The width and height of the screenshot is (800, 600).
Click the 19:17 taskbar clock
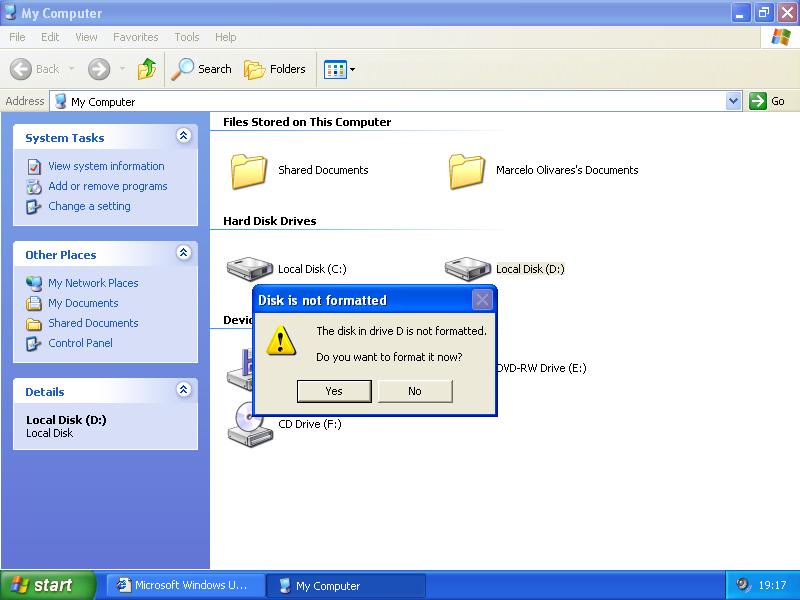pyautogui.click(x=772, y=585)
